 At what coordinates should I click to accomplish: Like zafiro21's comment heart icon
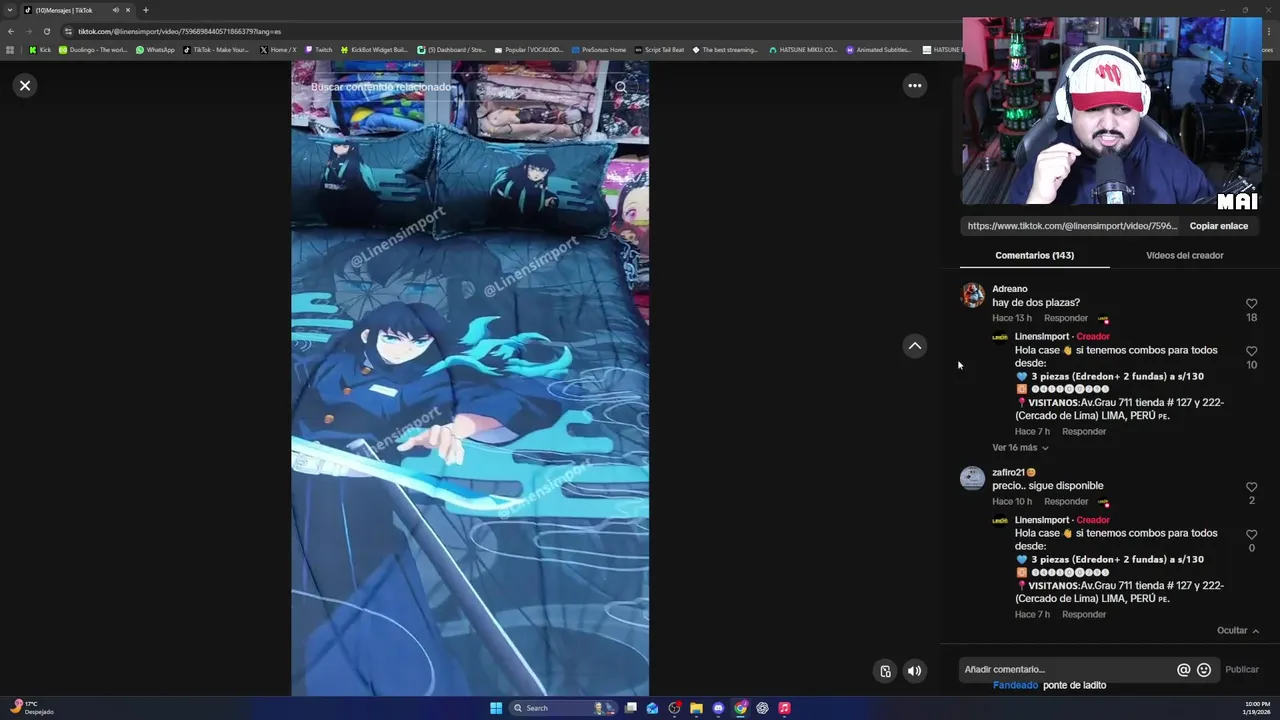coord(1251,486)
